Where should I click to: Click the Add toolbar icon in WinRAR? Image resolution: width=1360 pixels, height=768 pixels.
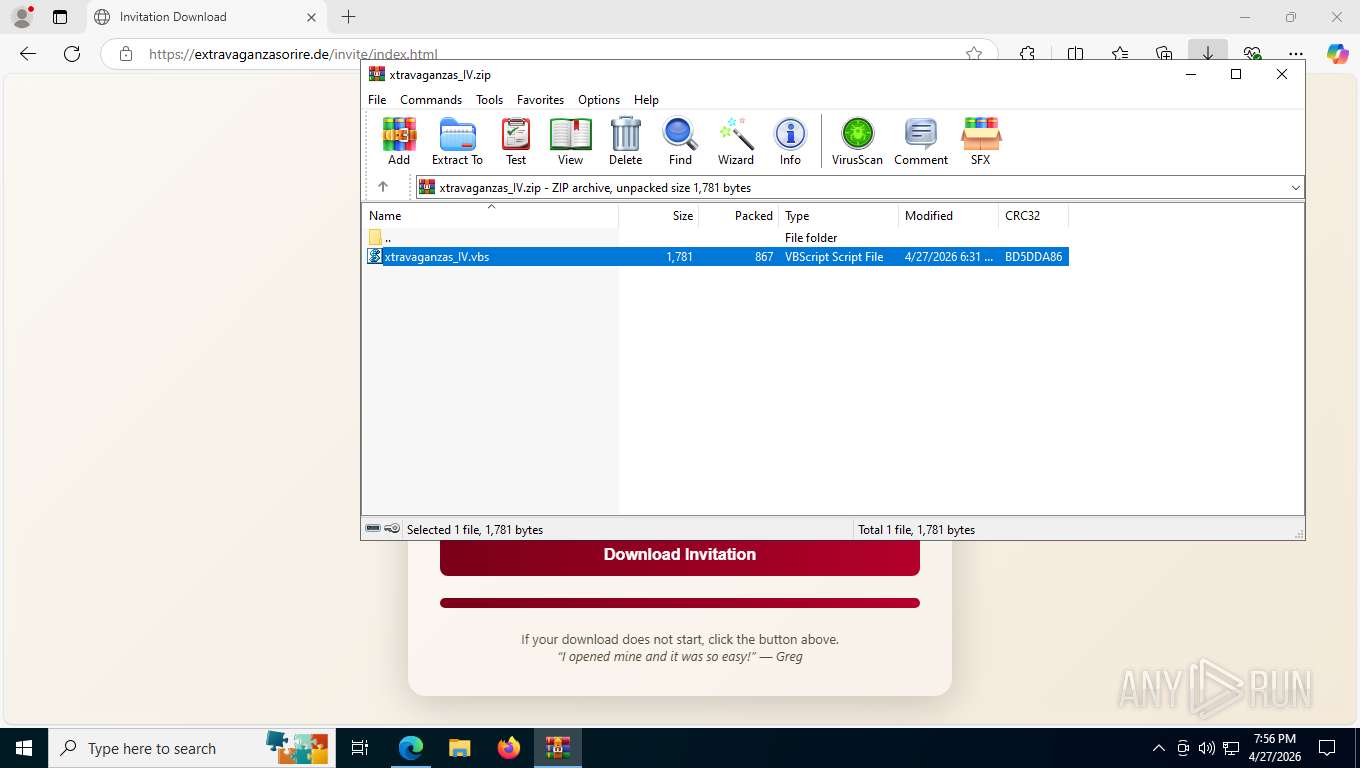[399, 141]
